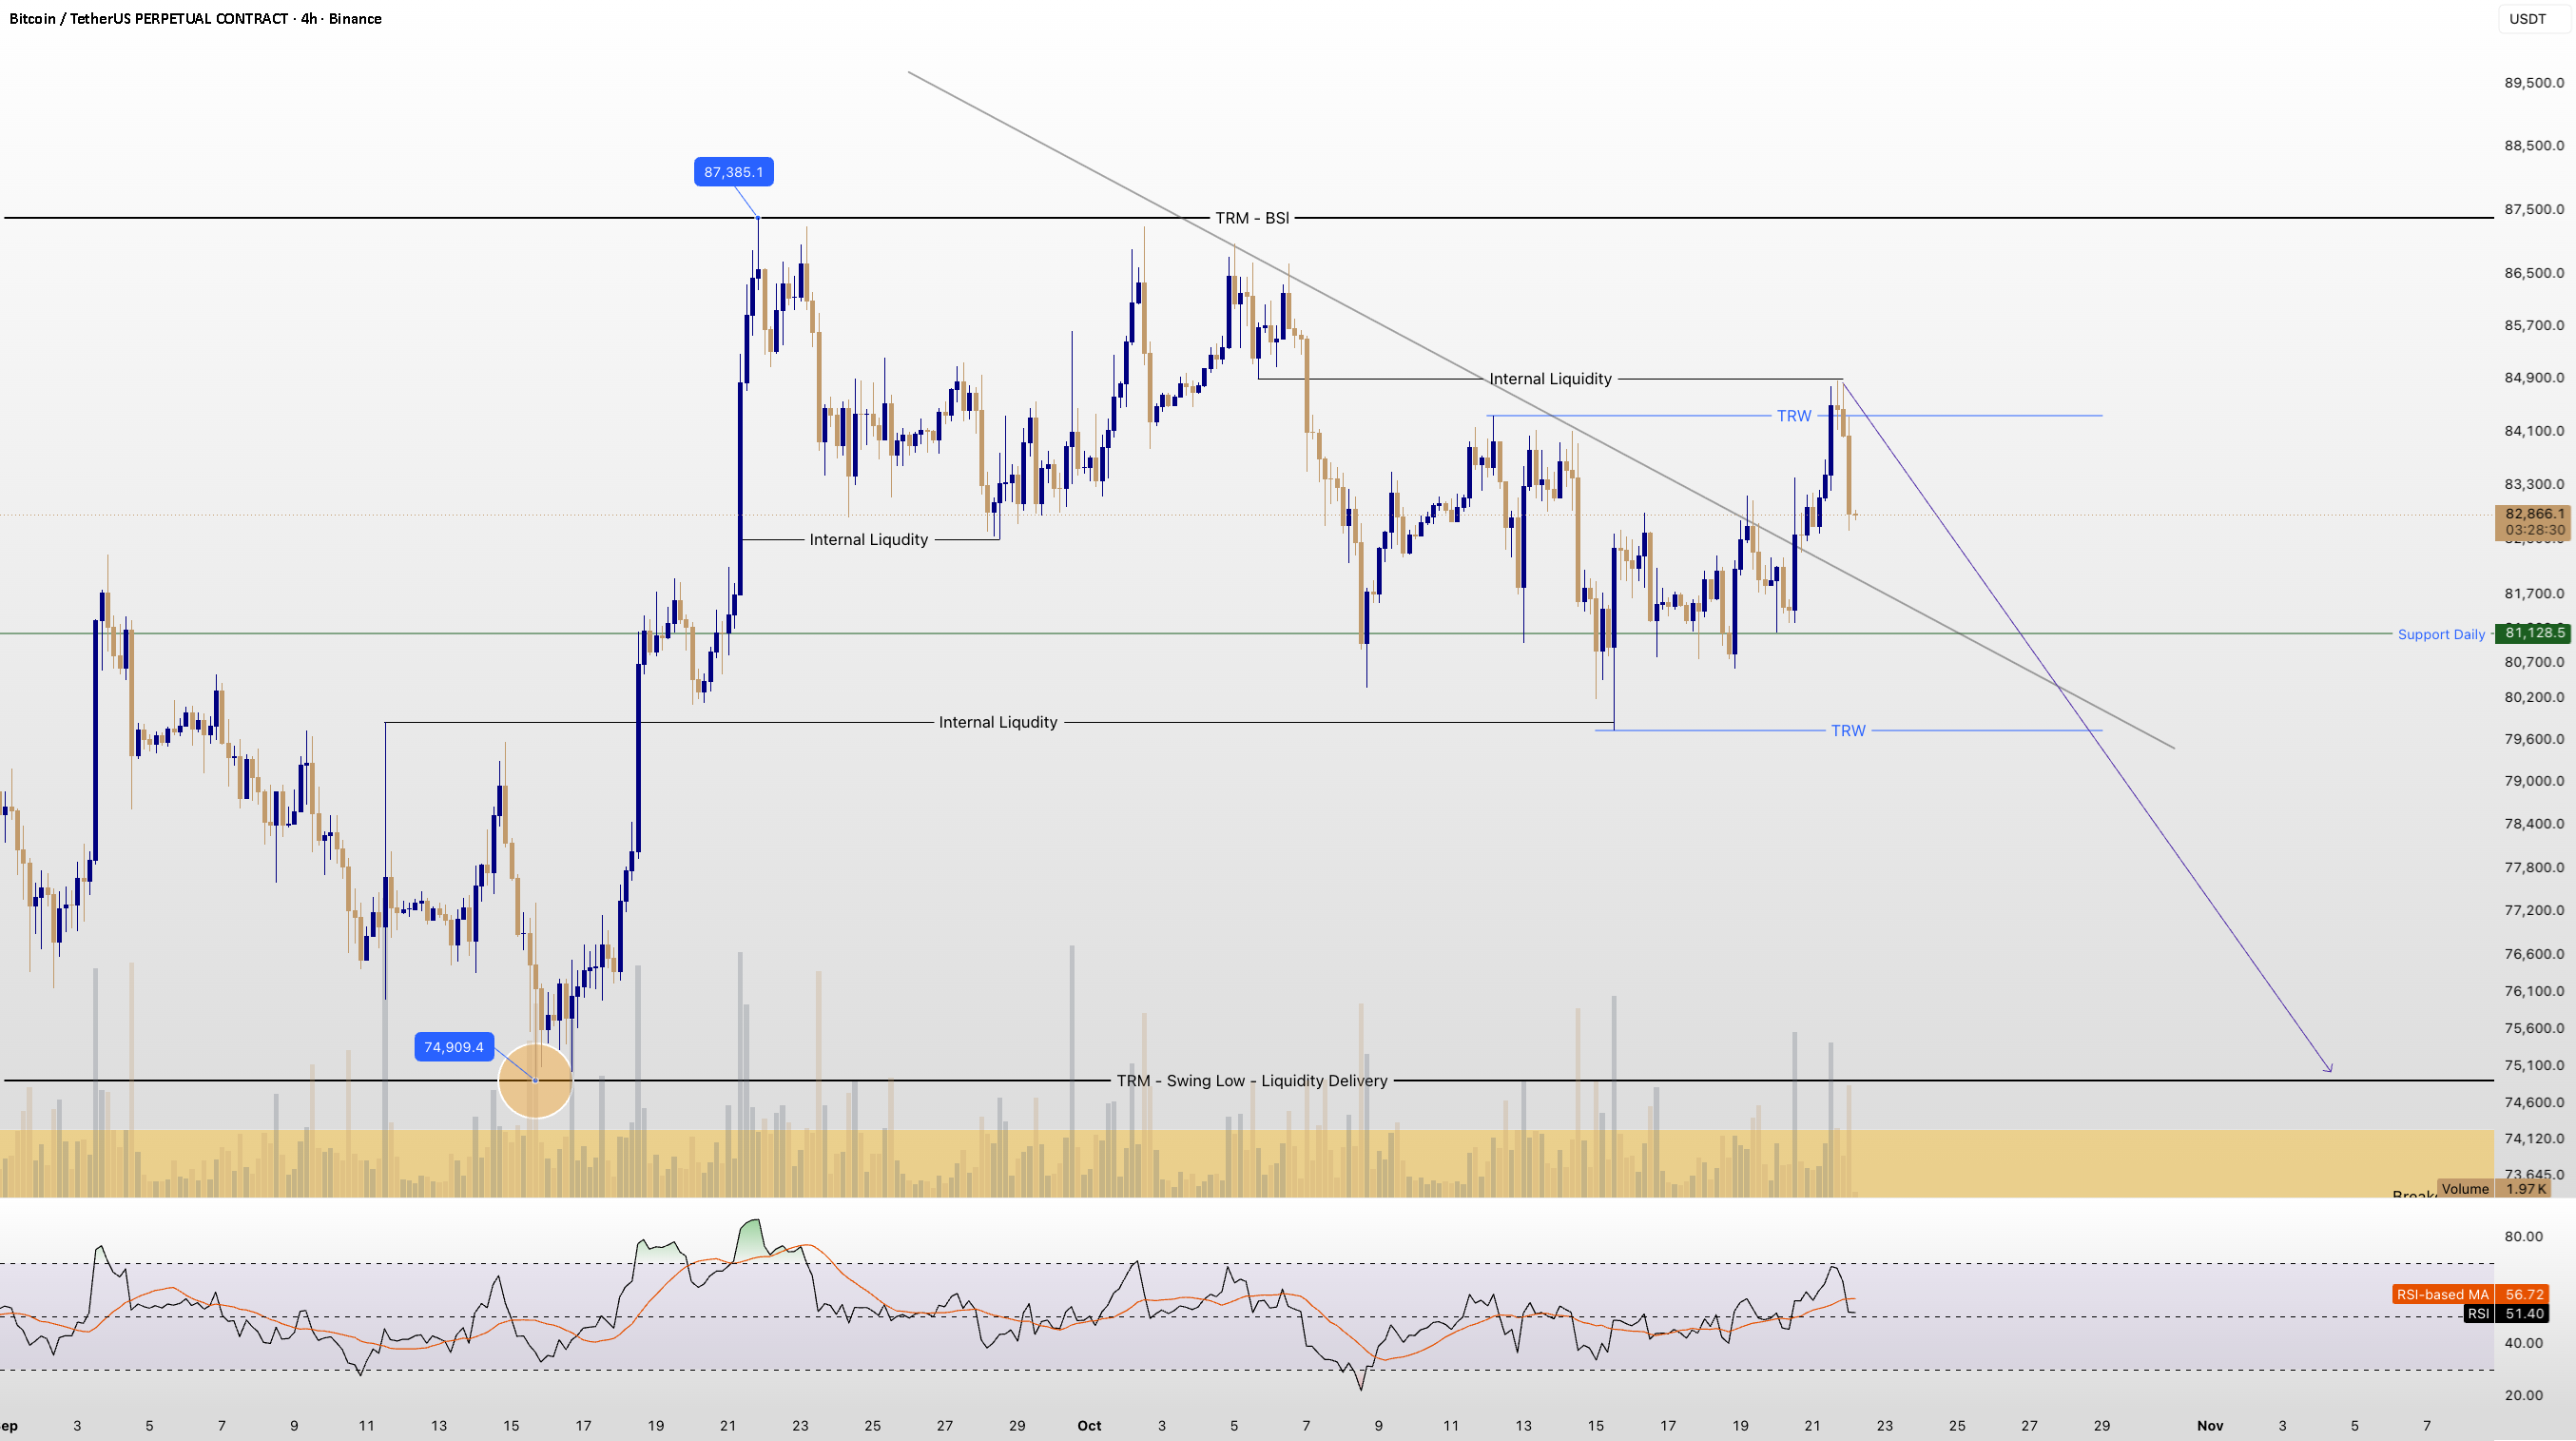Click the RSI scale value 20.00
Image resolution: width=2576 pixels, height=1441 pixels.
click(2523, 1395)
